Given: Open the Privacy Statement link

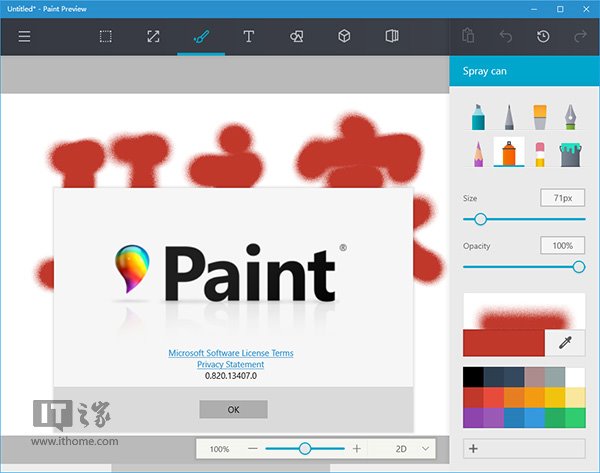Looking at the screenshot, I should pyautogui.click(x=230, y=364).
